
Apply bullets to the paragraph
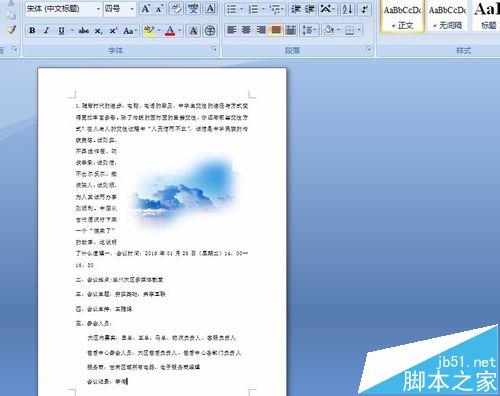(x=232, y=9)
